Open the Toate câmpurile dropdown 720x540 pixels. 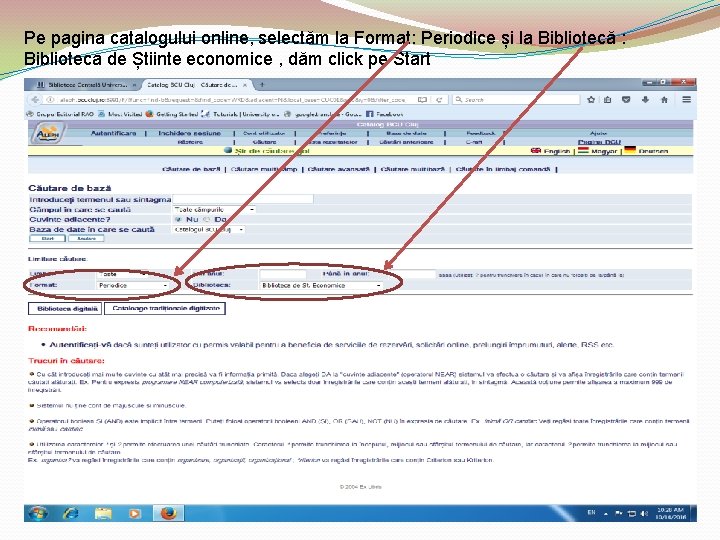pyautogui.click(x=214, y=209)
